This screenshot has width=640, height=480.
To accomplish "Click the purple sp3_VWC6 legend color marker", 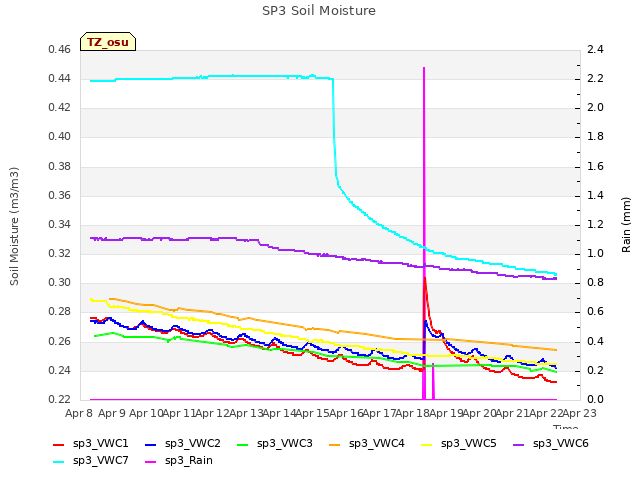I will click(519, 444).
